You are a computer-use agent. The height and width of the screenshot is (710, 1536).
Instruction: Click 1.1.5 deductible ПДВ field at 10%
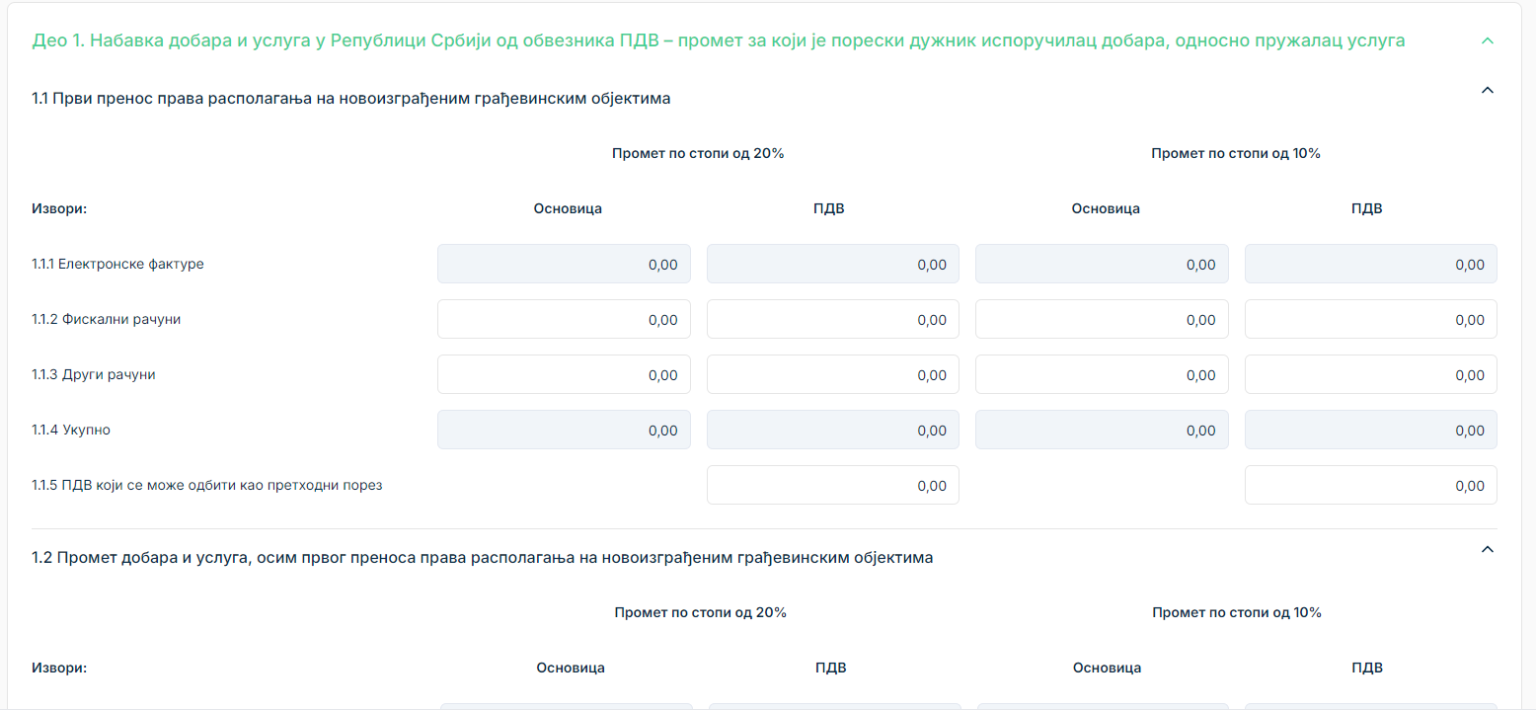point(1370,485)
